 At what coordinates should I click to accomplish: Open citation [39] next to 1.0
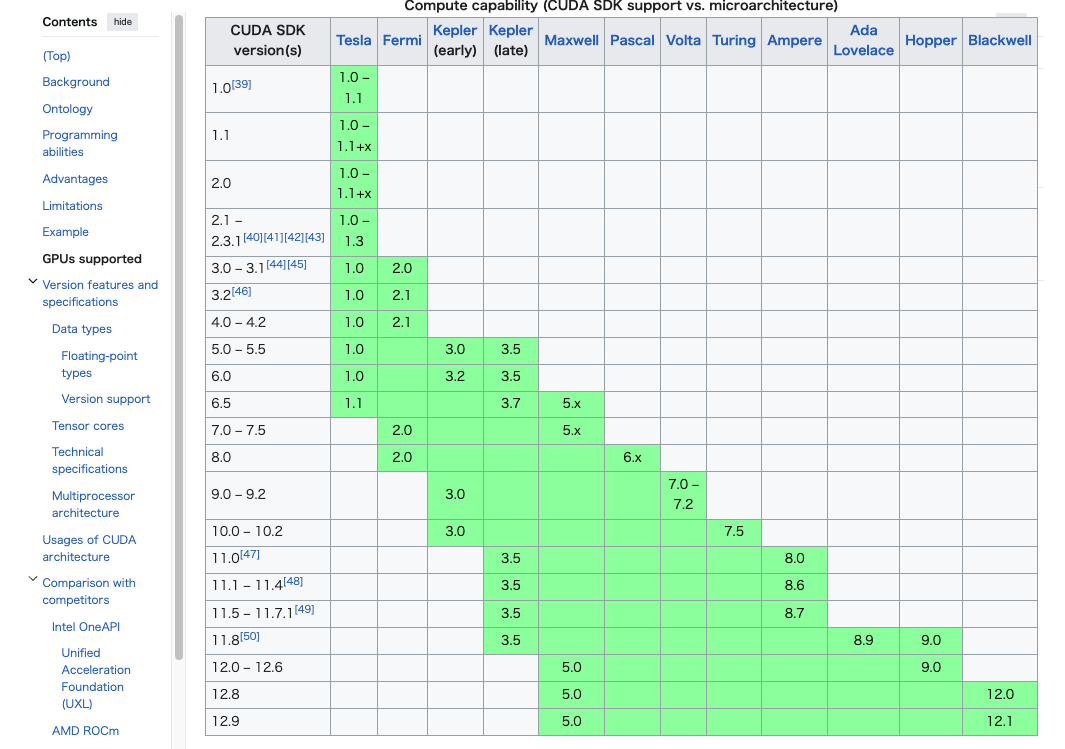[242, 84]
